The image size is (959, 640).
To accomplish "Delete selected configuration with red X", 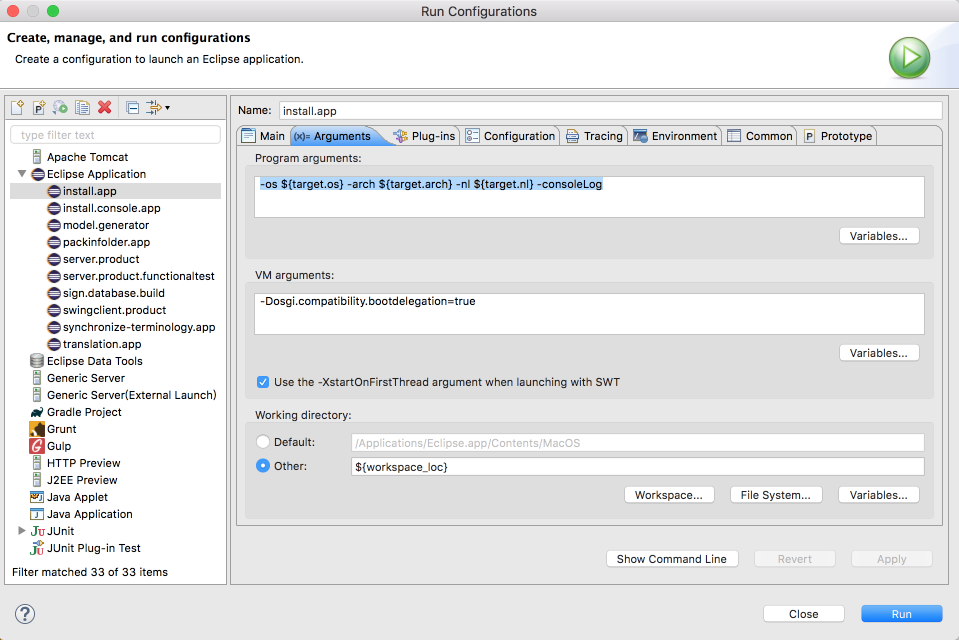I will (x=104, y=108).
